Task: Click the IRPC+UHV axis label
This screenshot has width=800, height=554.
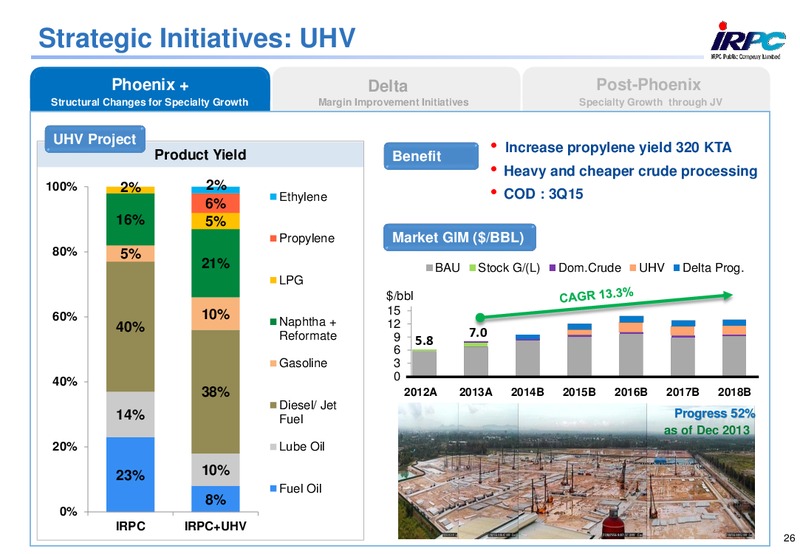Action: coord(215,526)
